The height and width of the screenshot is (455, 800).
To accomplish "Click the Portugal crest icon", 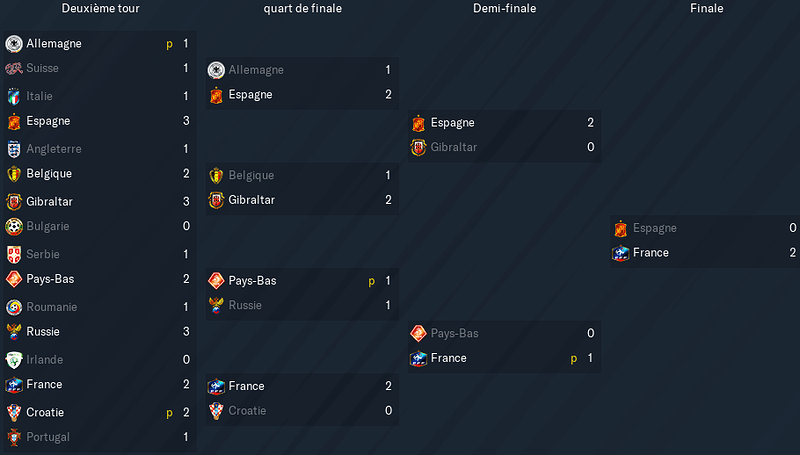I will pyautogui.click(x=14, y=437).
